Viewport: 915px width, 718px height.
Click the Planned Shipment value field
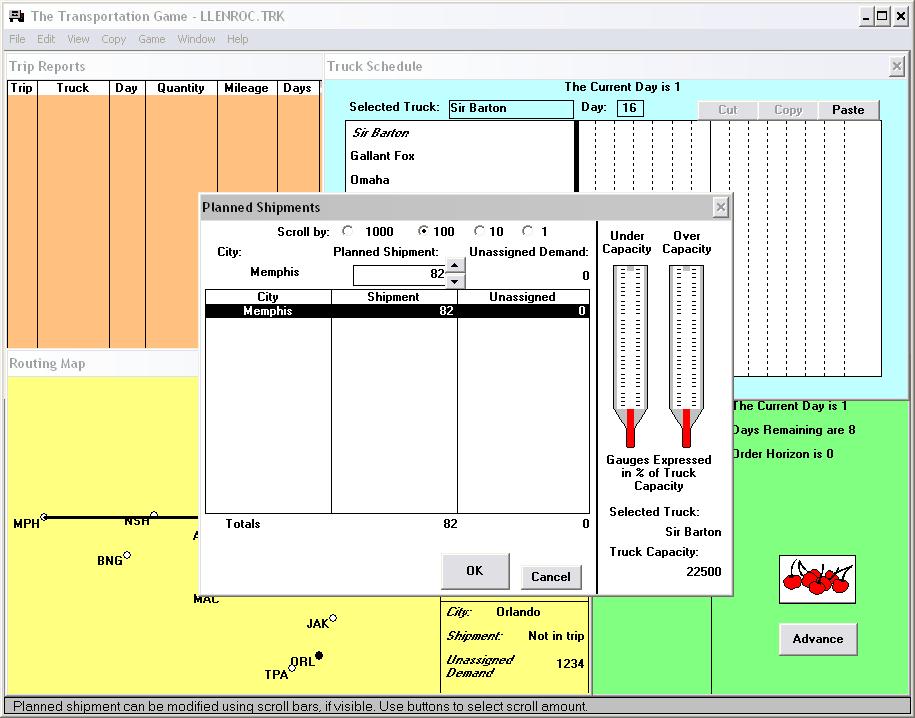pyautogui.click(x=400, y=274)
